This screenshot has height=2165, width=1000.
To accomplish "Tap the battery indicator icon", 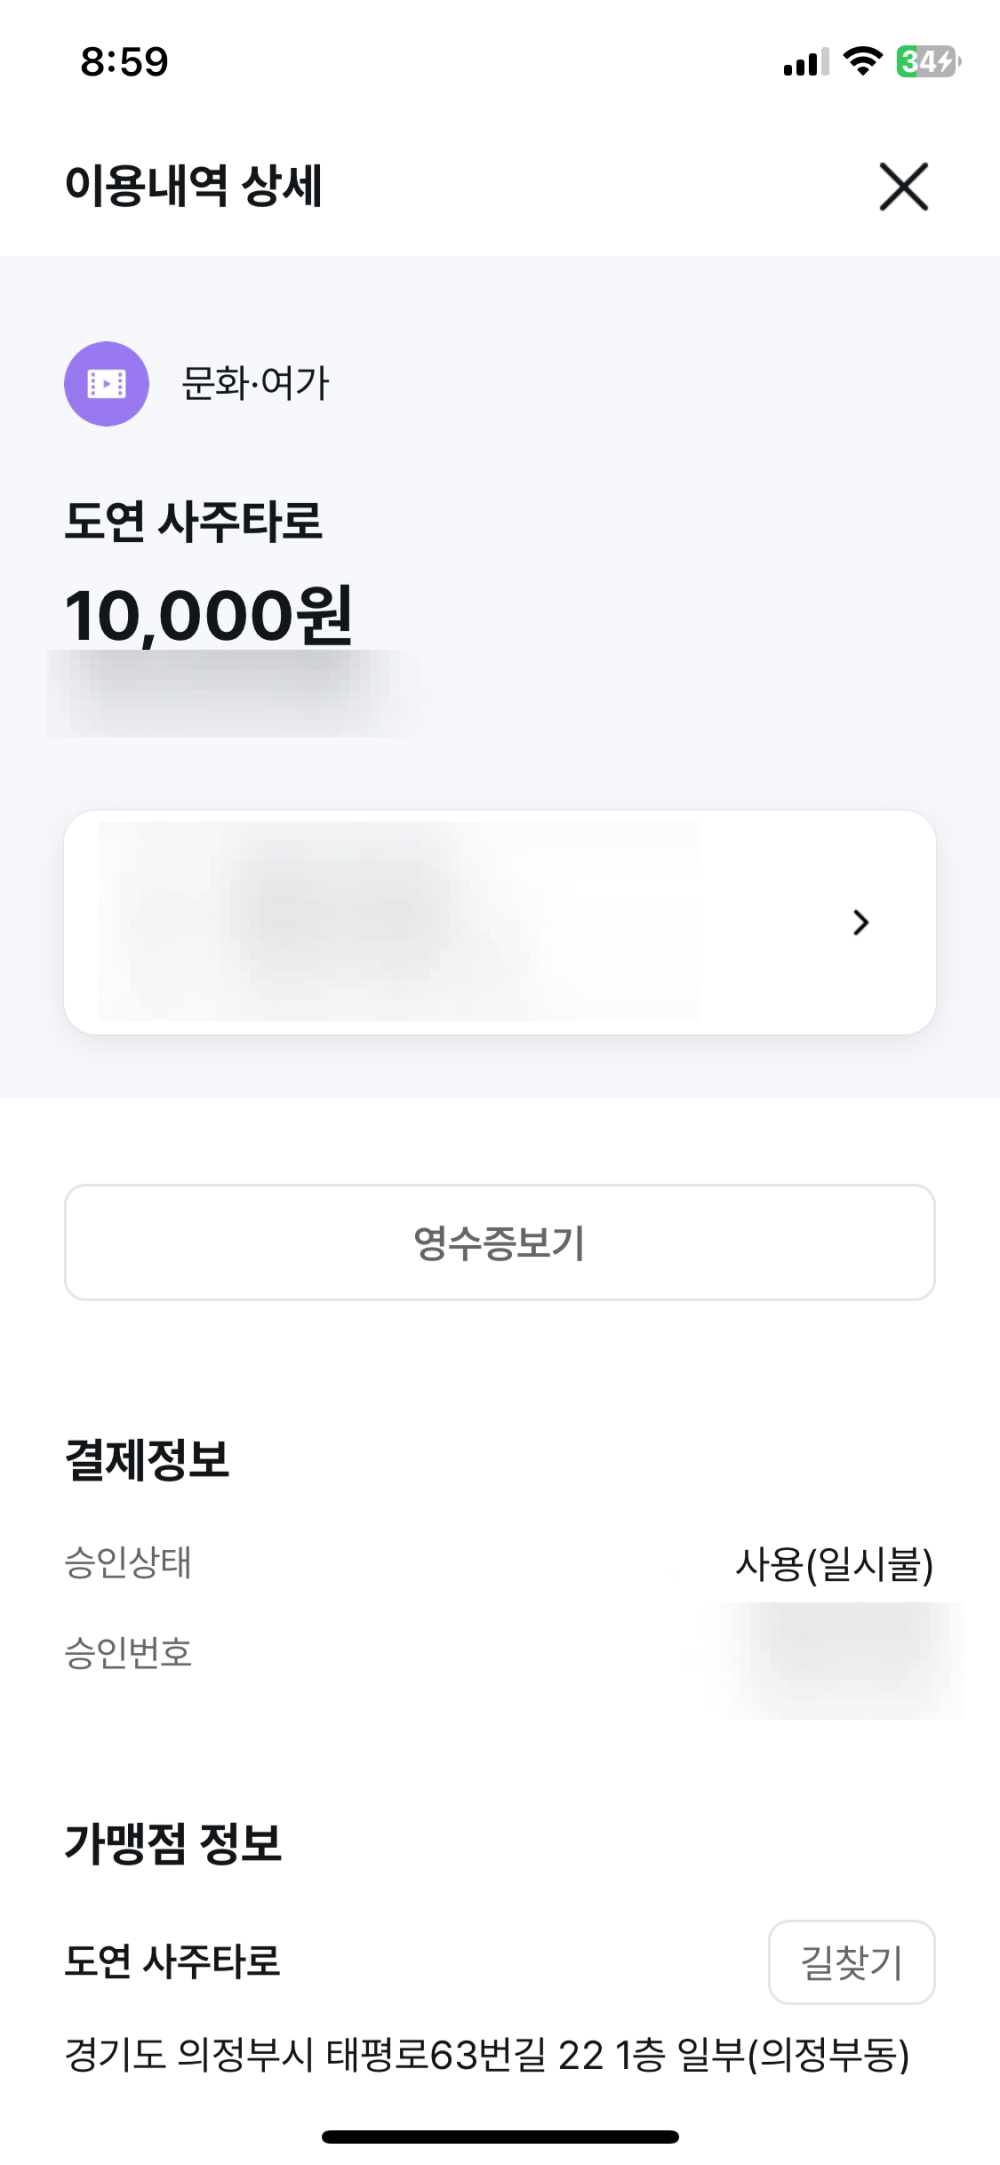I will [x=928, y=62].
